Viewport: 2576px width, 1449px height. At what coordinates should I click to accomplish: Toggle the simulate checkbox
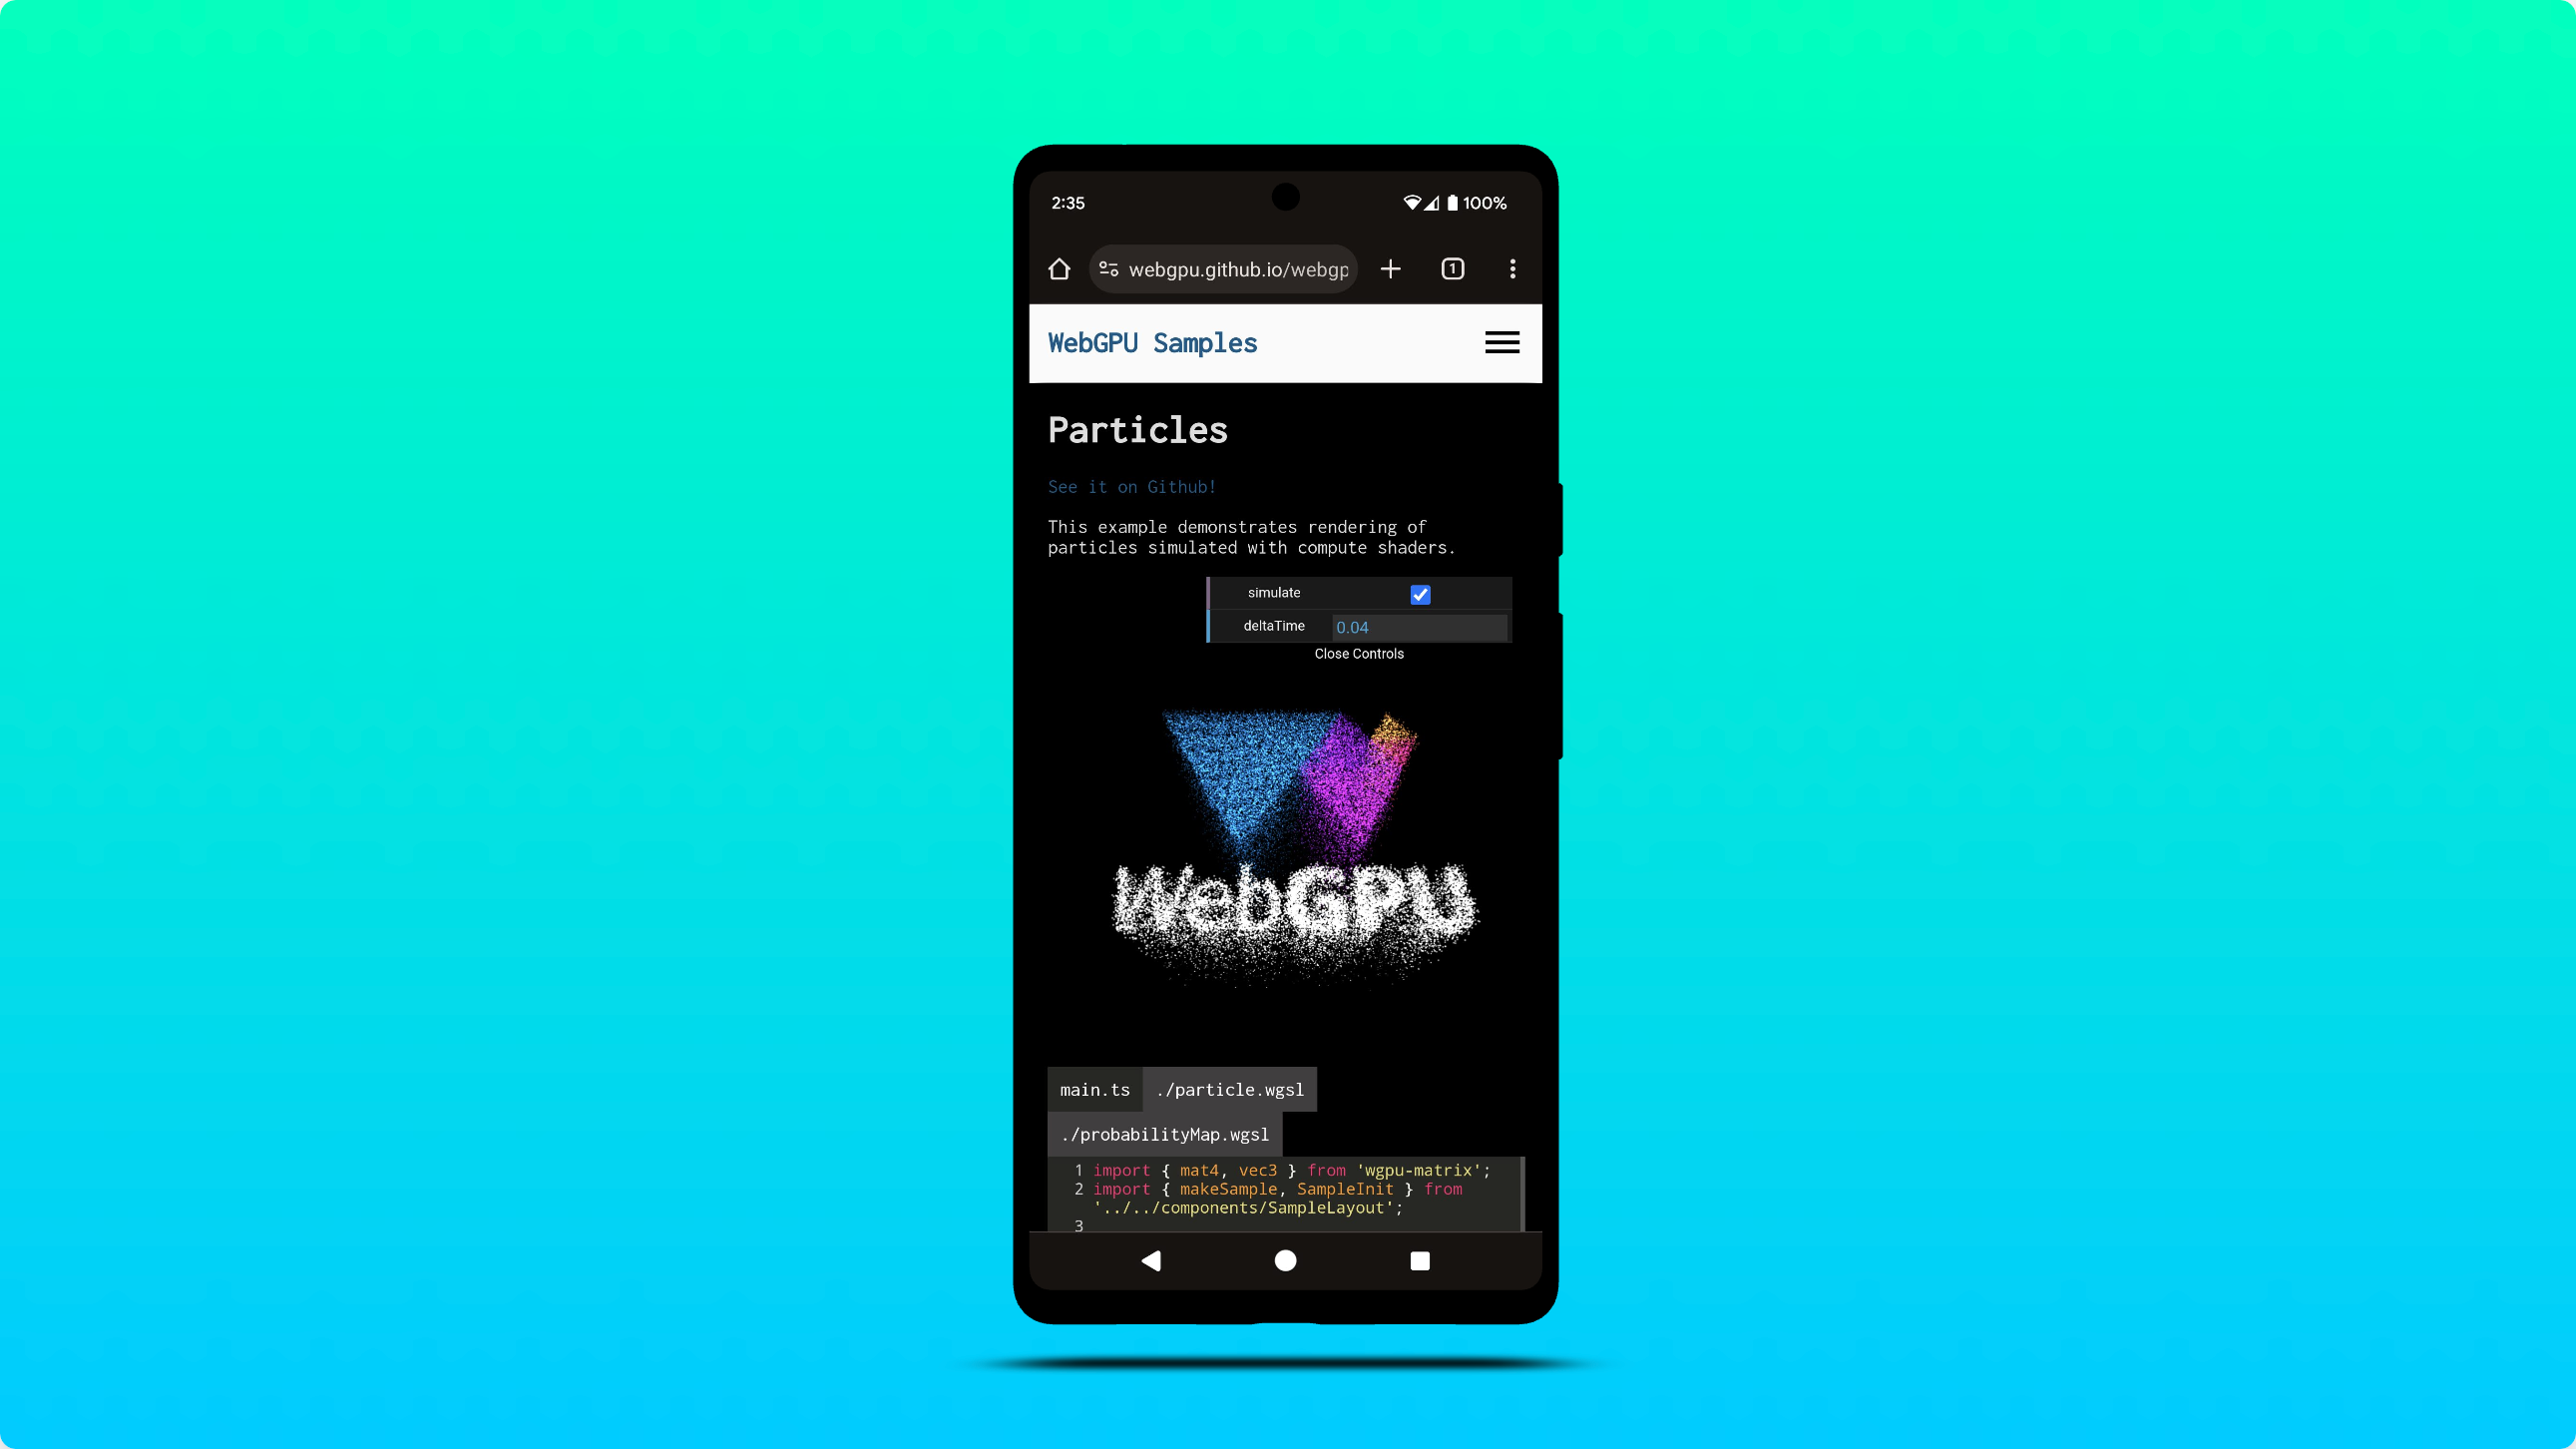(x=1421, y=593)
